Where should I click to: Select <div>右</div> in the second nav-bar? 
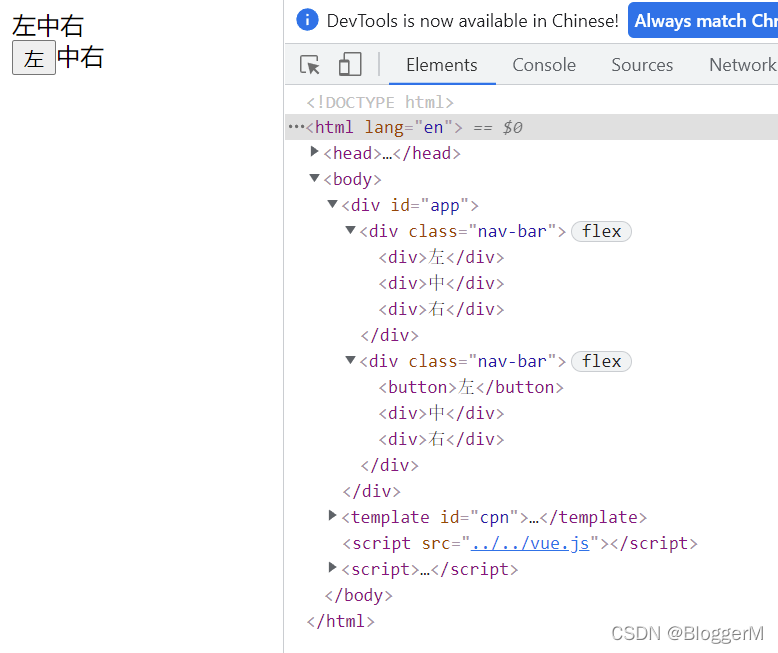tap(441, 439)
